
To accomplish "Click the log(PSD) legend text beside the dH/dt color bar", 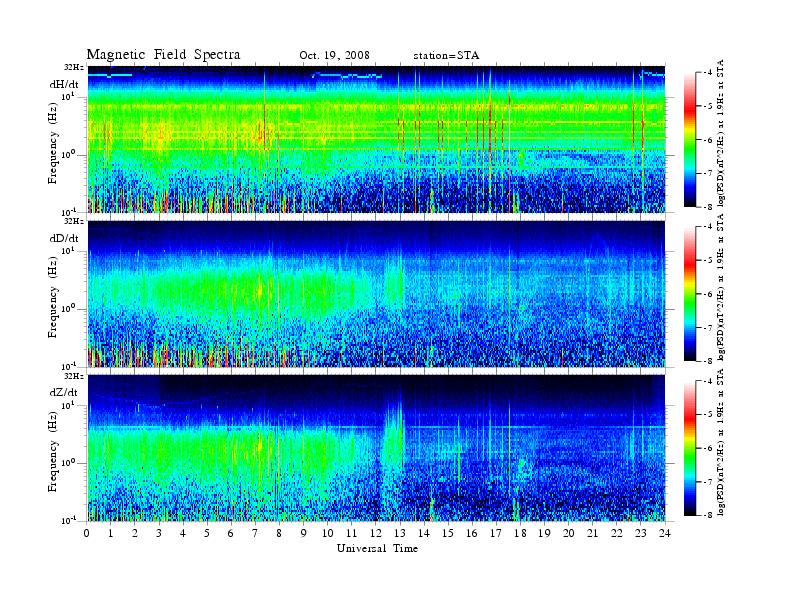I will point(721,133).
